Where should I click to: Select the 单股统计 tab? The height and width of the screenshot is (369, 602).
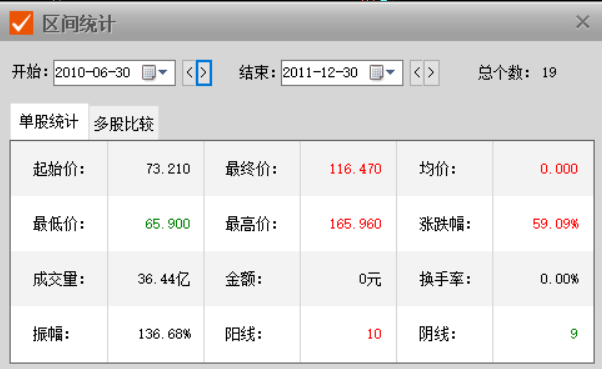click(49, 121)
